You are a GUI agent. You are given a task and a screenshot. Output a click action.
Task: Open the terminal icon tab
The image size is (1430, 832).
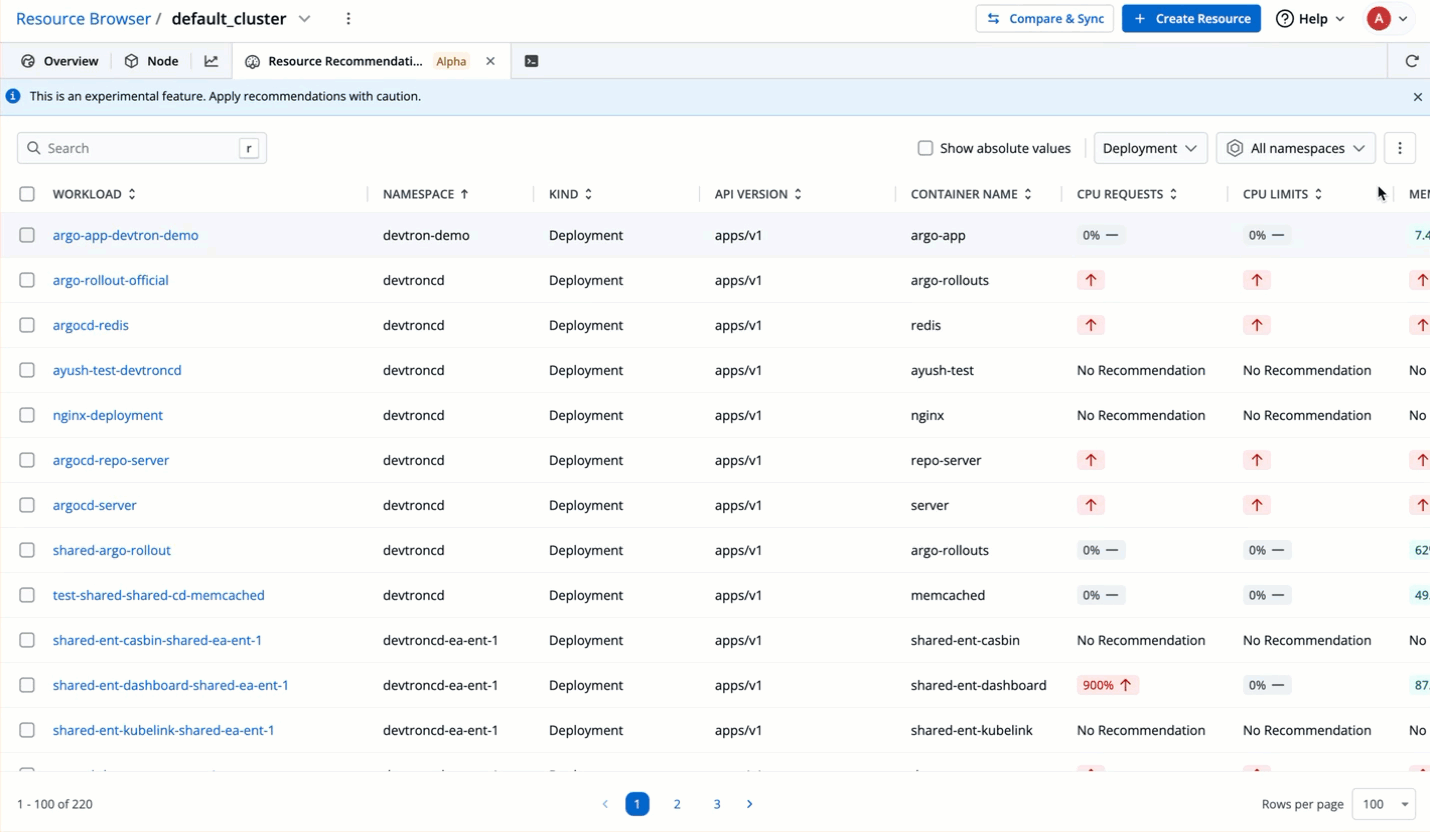(532, 61)
